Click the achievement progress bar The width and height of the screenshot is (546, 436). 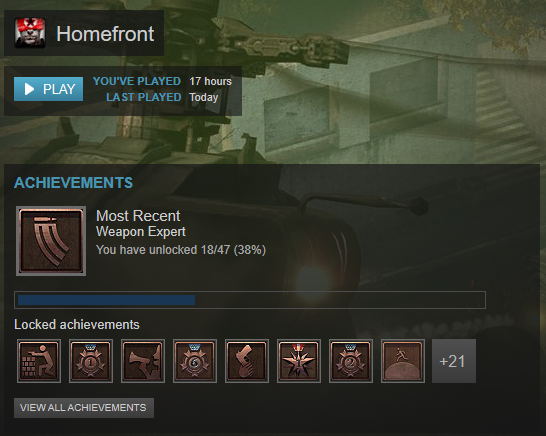click(x=250, y=300)
